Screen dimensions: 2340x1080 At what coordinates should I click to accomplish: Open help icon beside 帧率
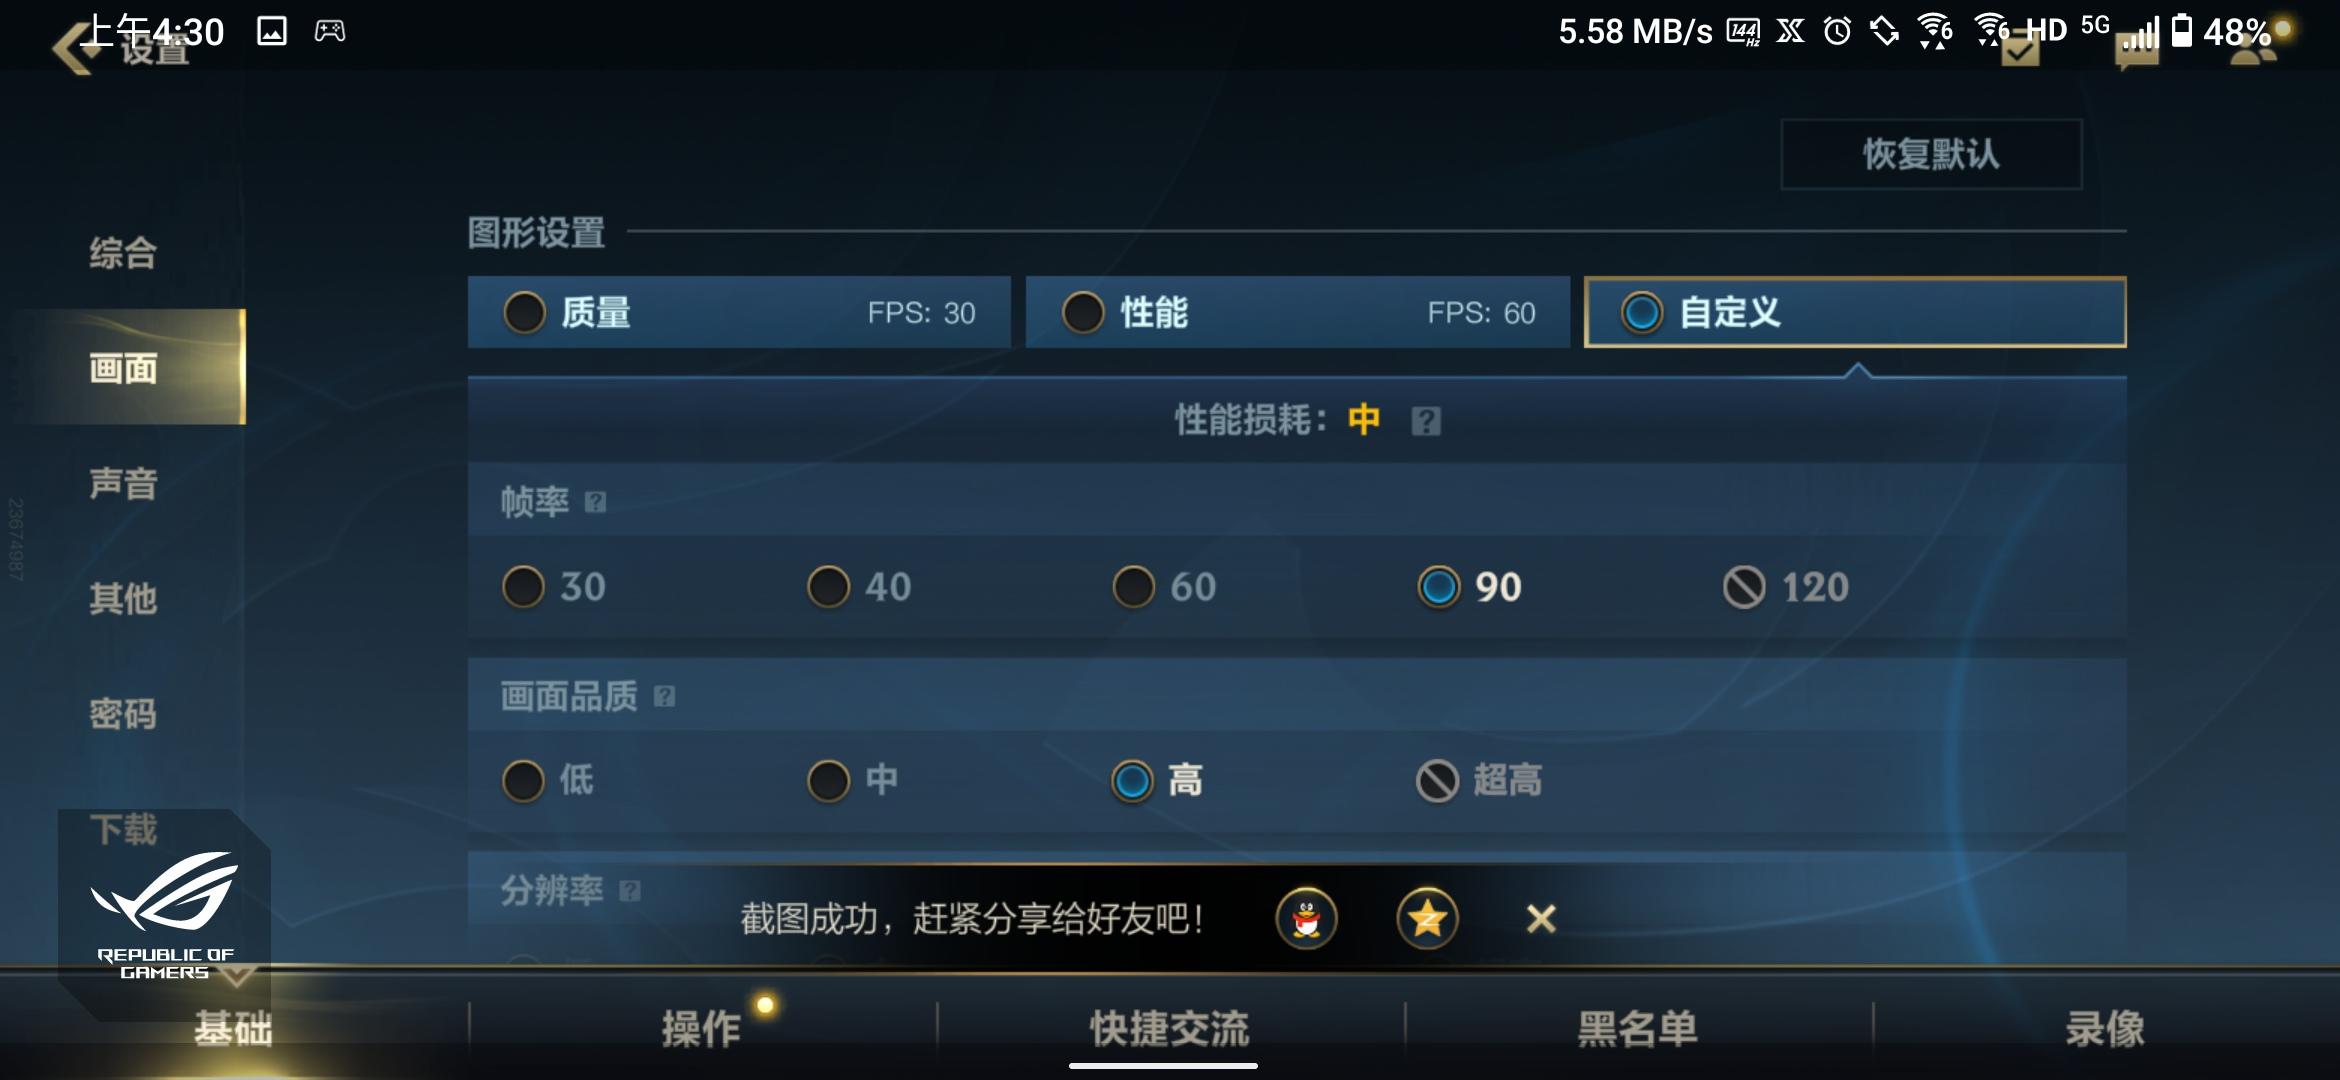coord(595,502)
